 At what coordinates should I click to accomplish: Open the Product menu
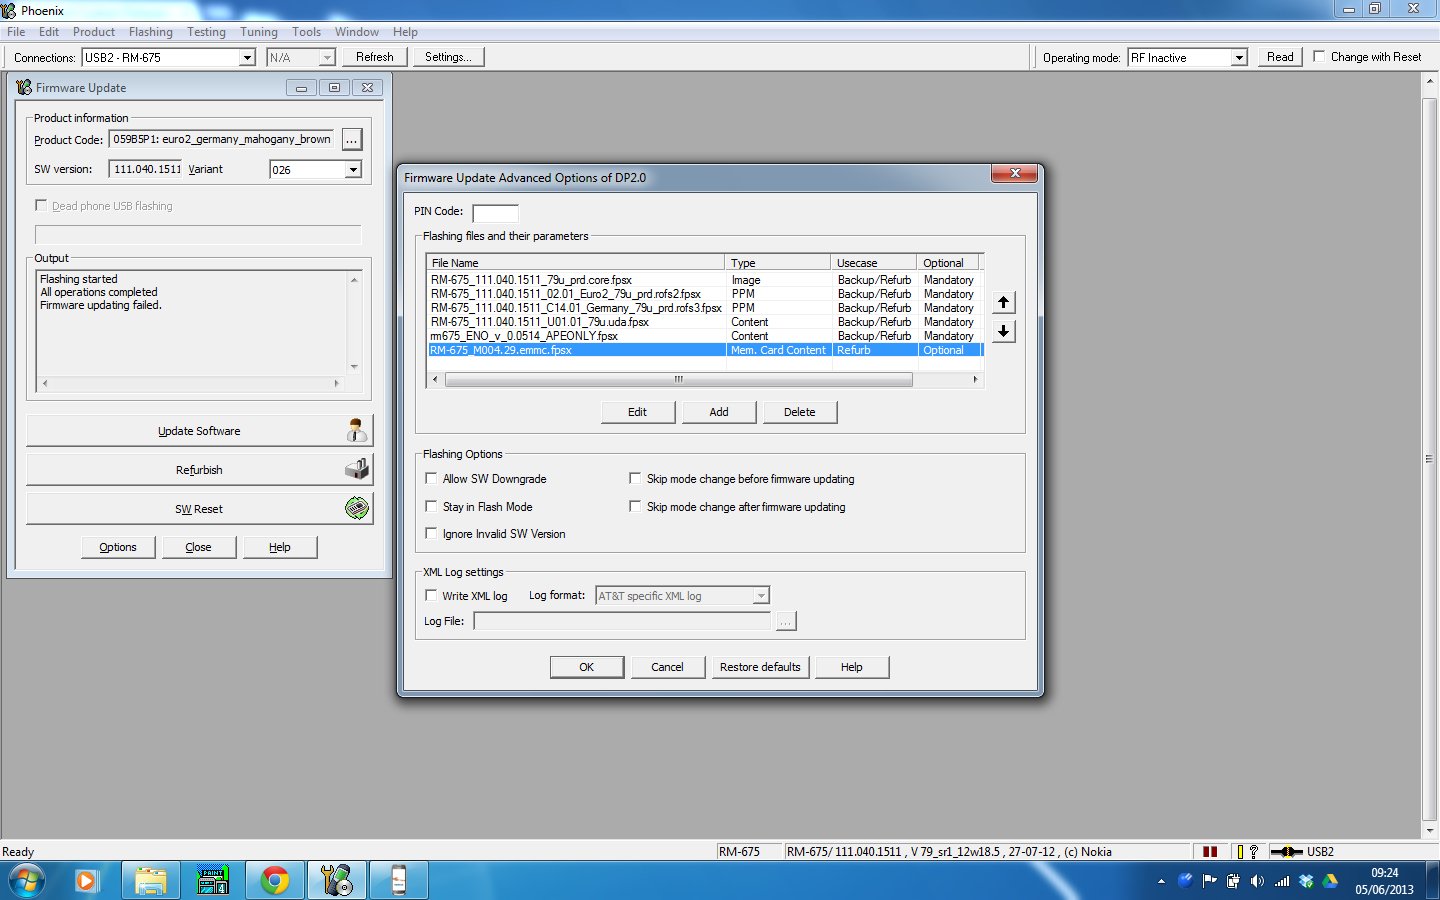[94, 32]
